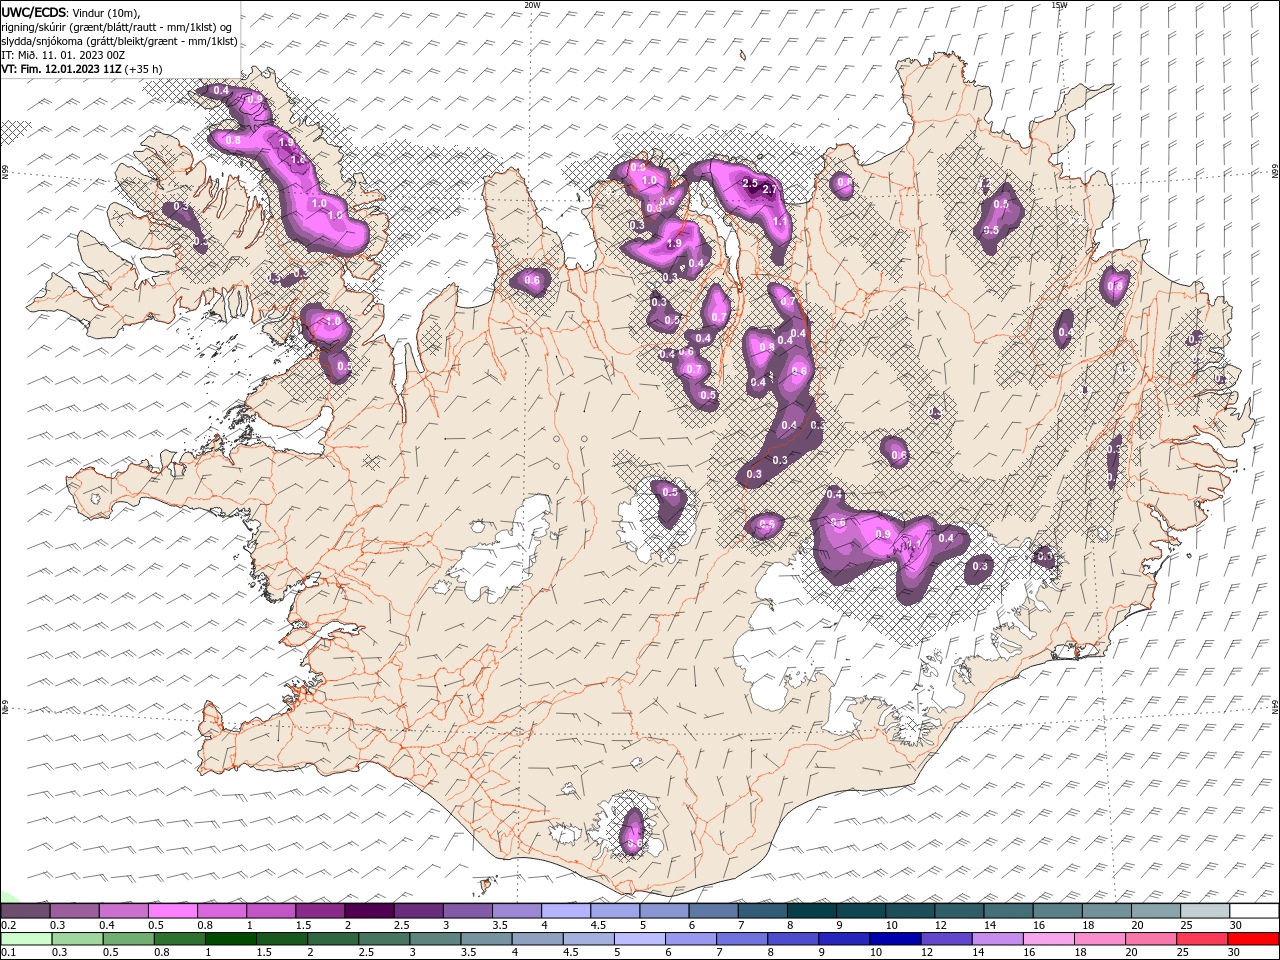Click the snow cell over the southern glacier
1280x960 pixels.
632,832
